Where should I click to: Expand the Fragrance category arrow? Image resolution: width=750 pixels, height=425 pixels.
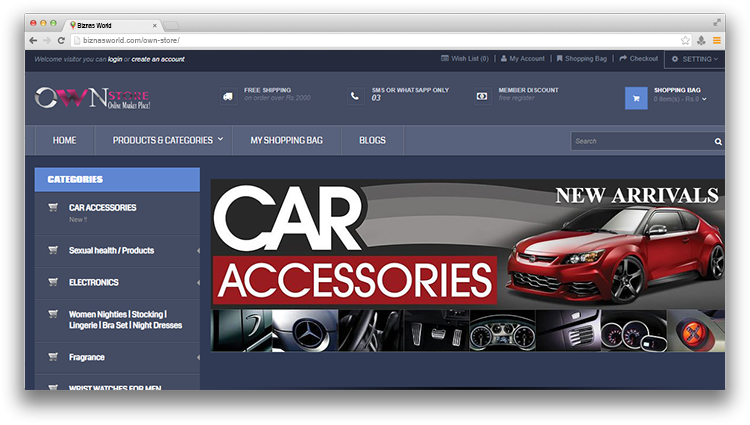197,357
